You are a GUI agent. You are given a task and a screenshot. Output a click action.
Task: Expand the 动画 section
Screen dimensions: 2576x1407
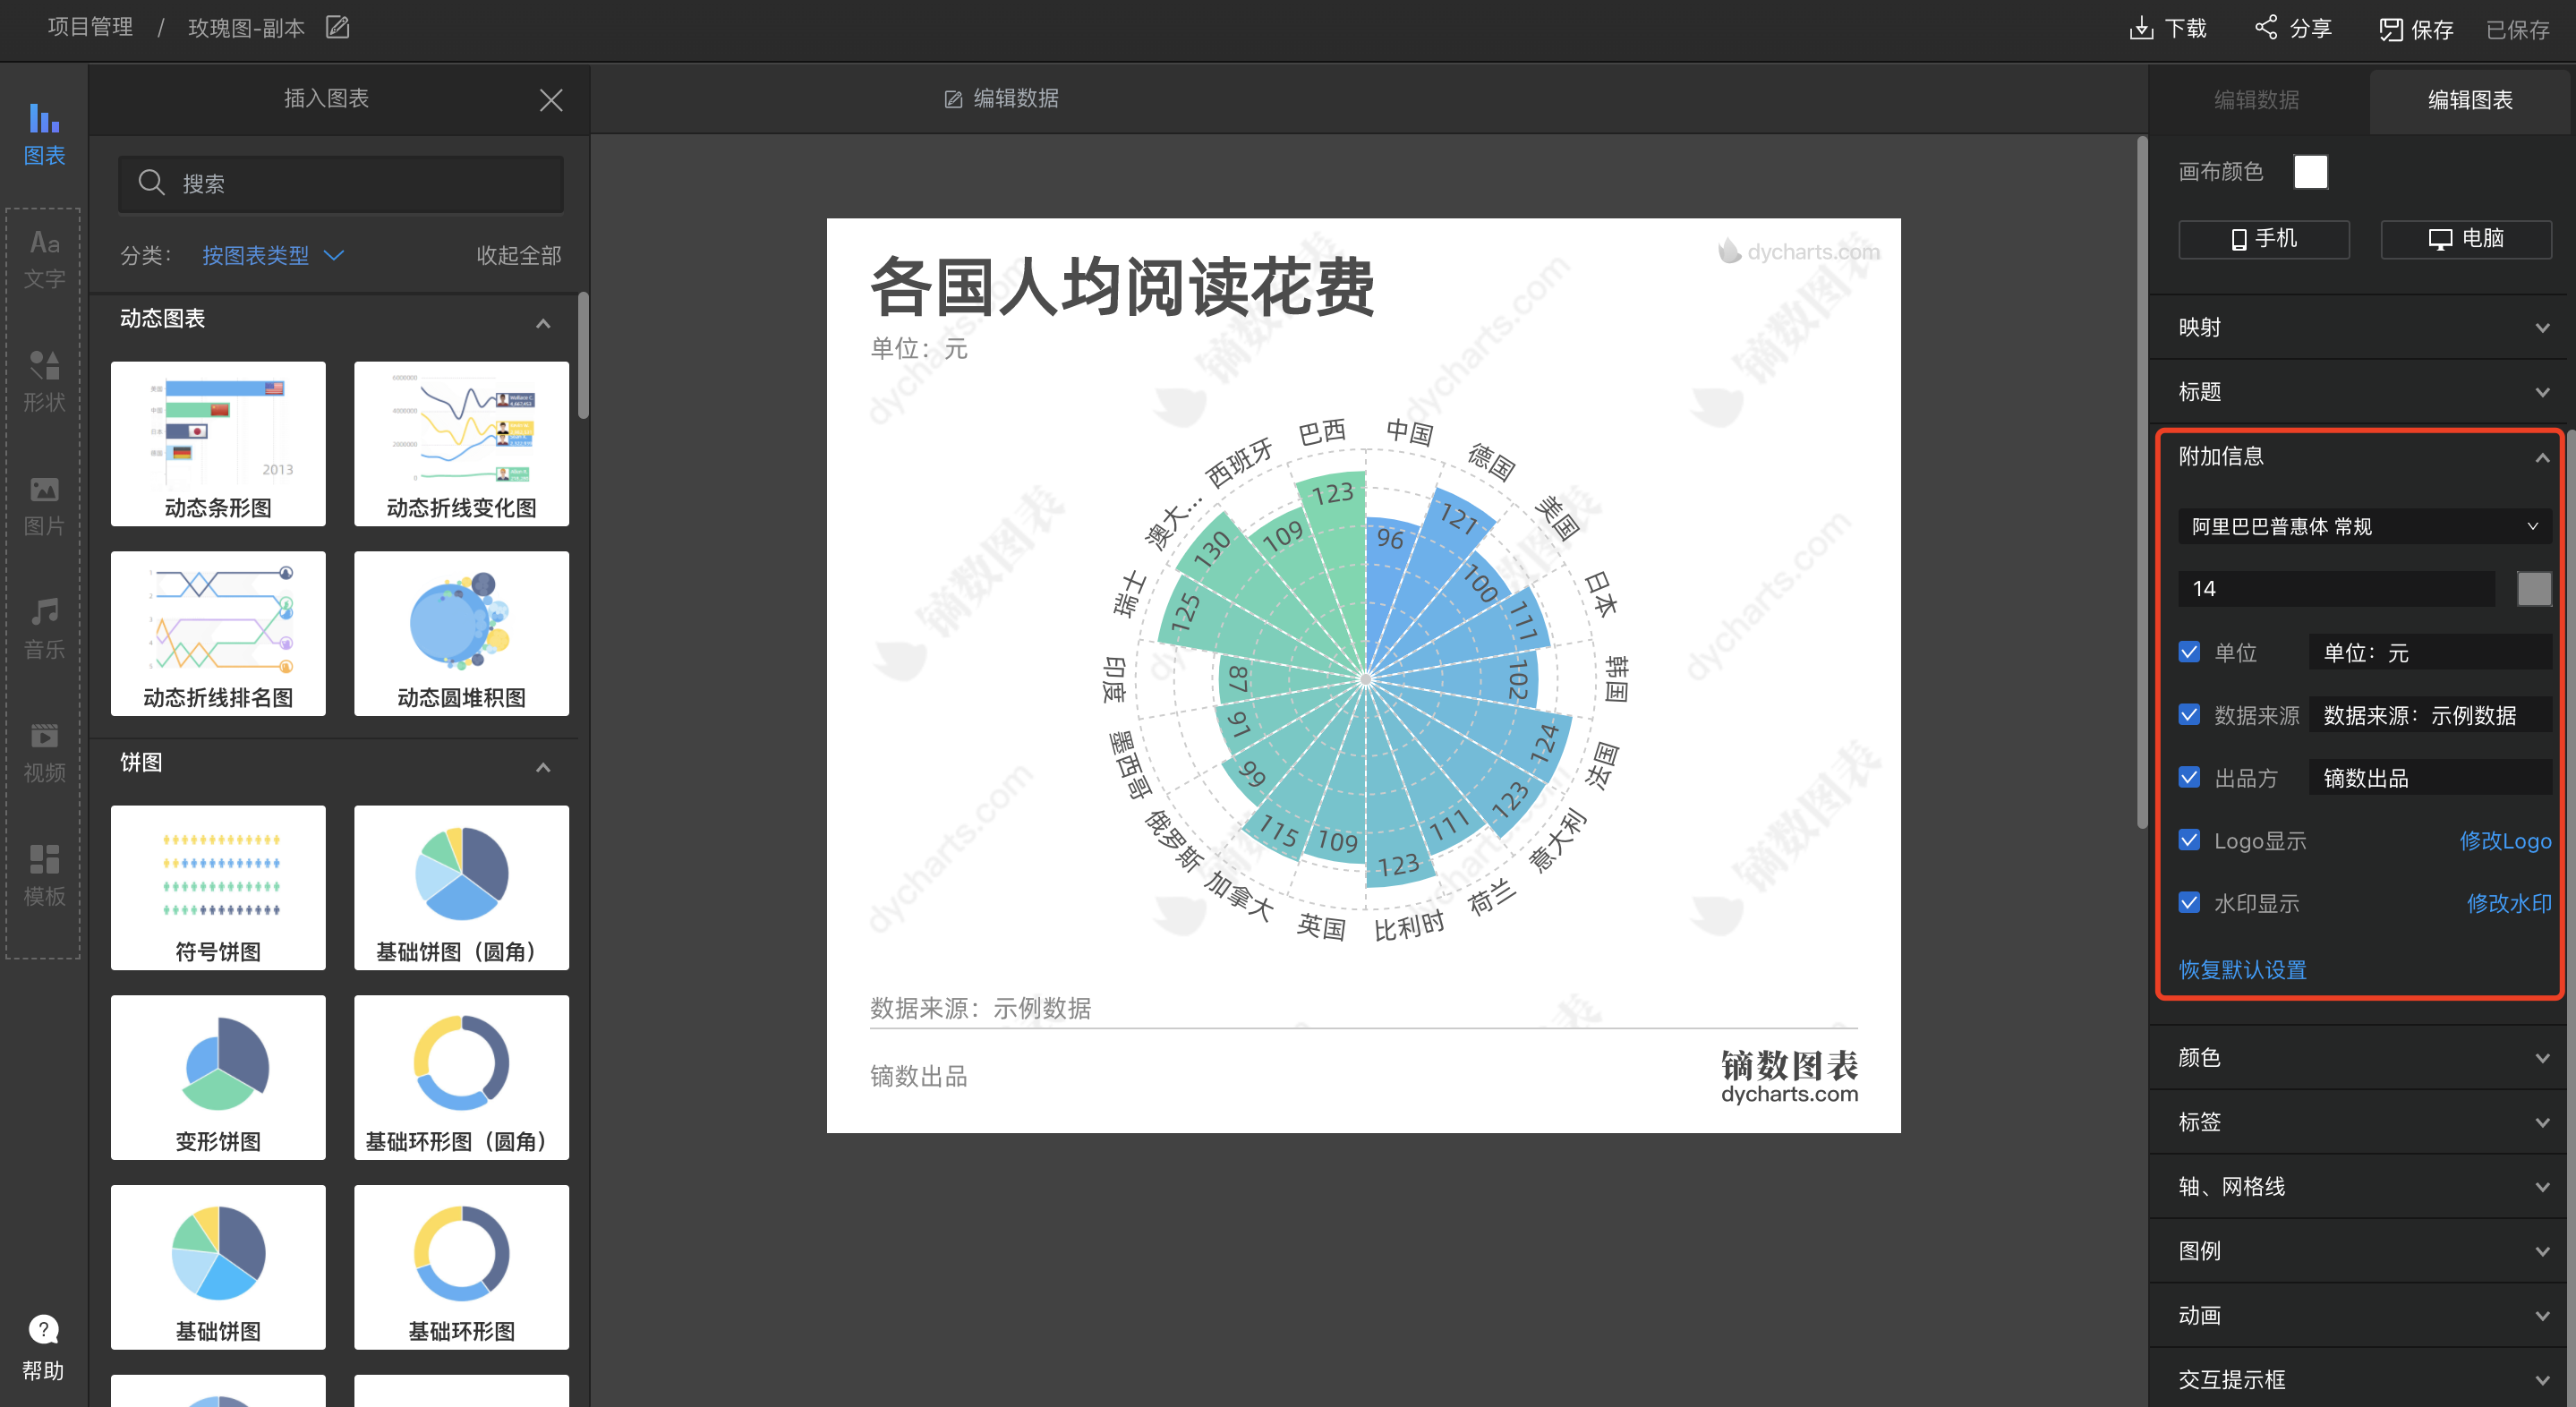point(2361,1316)
